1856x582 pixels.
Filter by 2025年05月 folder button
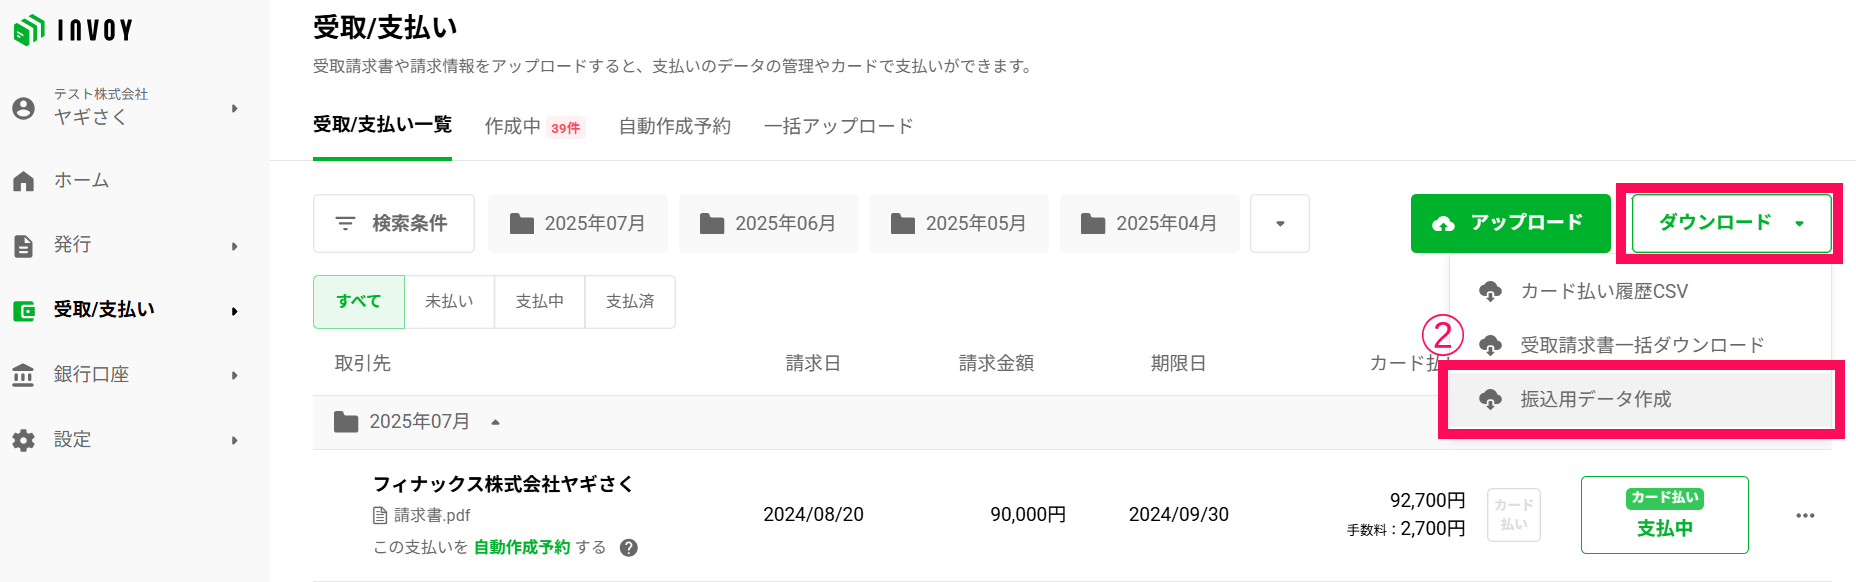pos(959,223)
